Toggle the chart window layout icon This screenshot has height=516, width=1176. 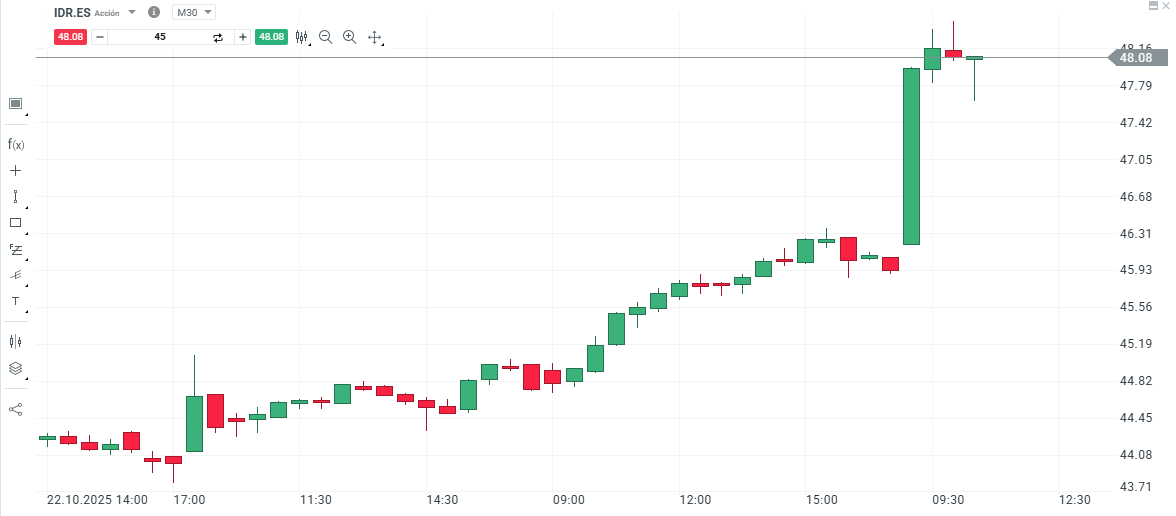[x=15, y=103]
